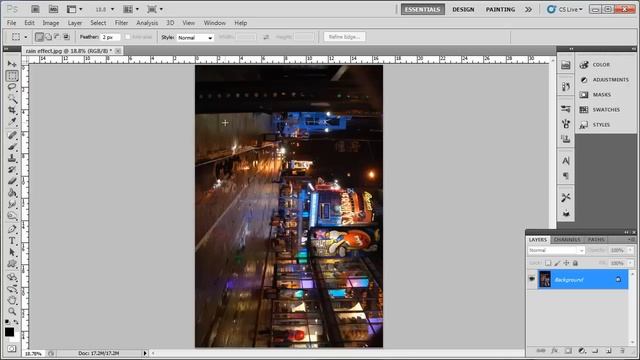Image resolution: width=640 pixels, height=360 pixels.
Task: Open the Layer menu
Action: (x=75, y=23)
